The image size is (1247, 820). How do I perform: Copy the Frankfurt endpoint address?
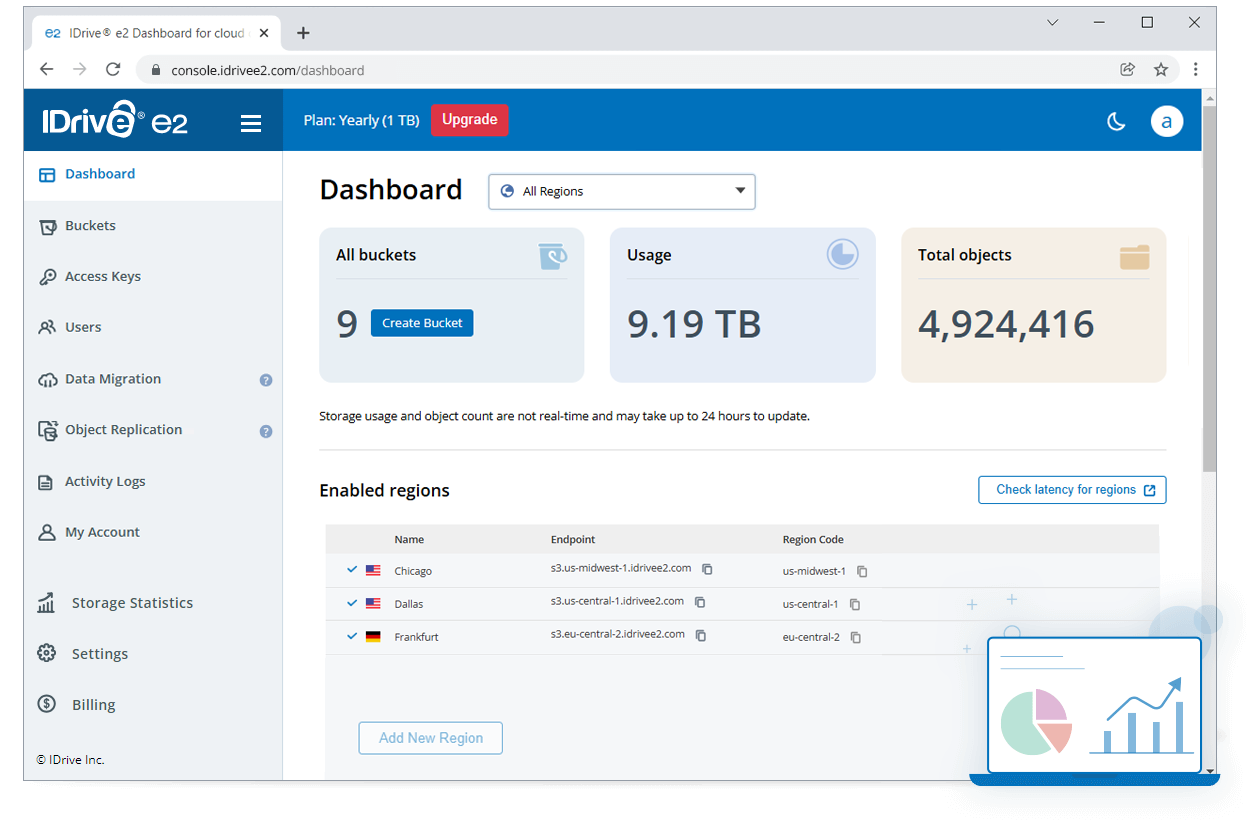coord(701,636)
